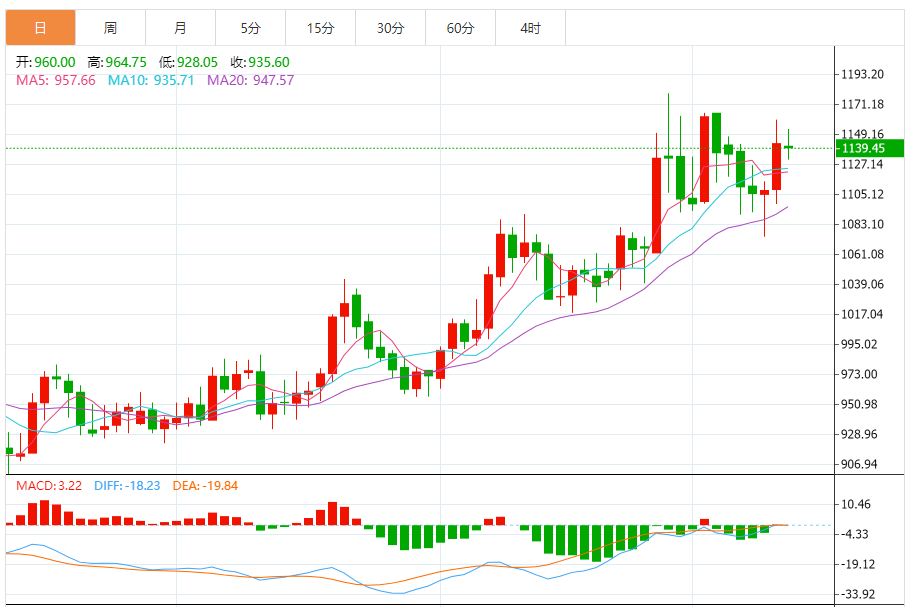Viewport: 909px width, 607px height.
Task: Switch to the 周 weekly tab
Action: 111,28
